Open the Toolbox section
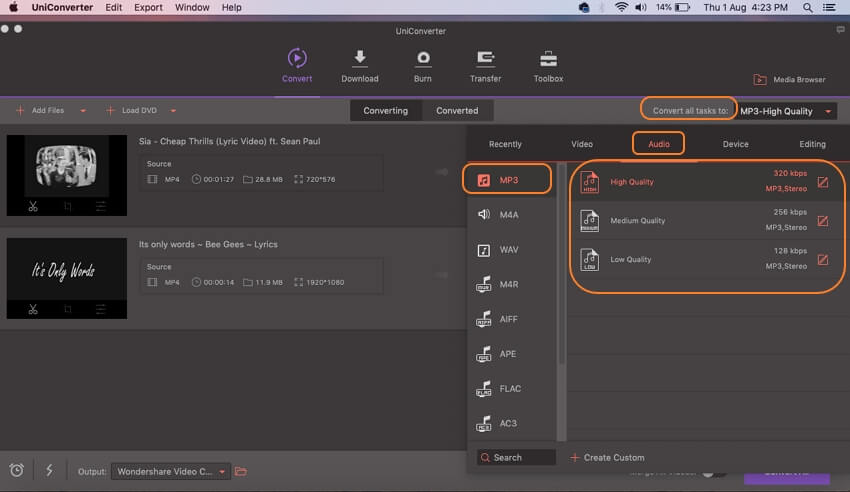 [x=548, y=66]
